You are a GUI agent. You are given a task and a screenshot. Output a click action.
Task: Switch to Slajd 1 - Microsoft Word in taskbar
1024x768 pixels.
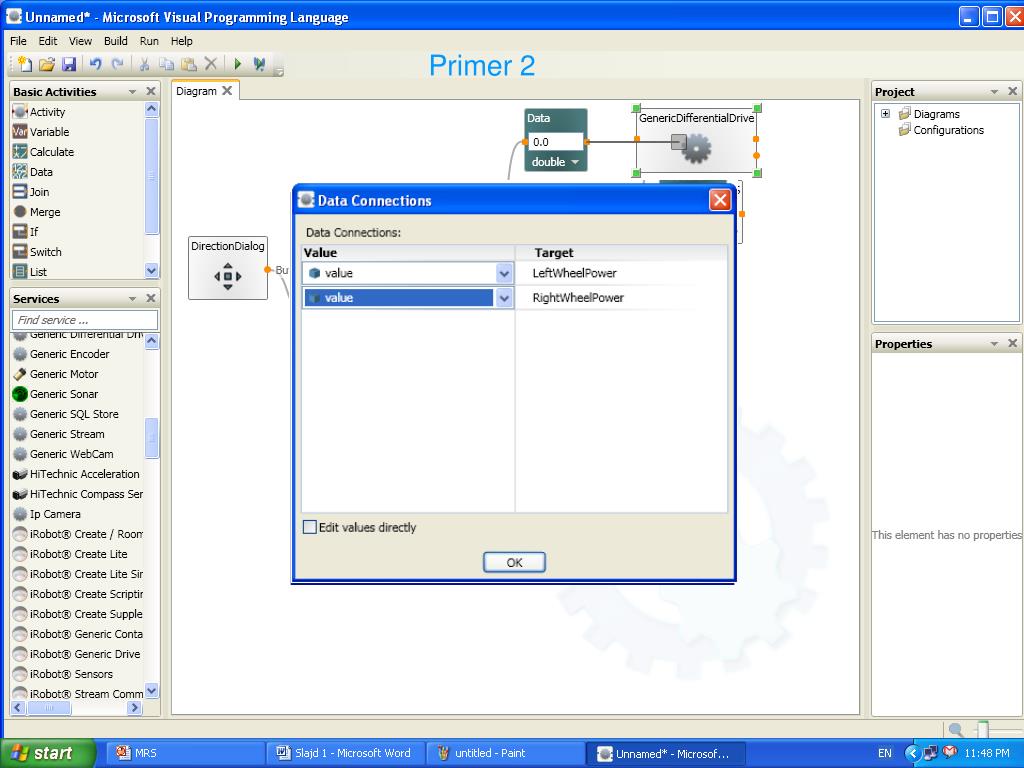click(345, 753)
